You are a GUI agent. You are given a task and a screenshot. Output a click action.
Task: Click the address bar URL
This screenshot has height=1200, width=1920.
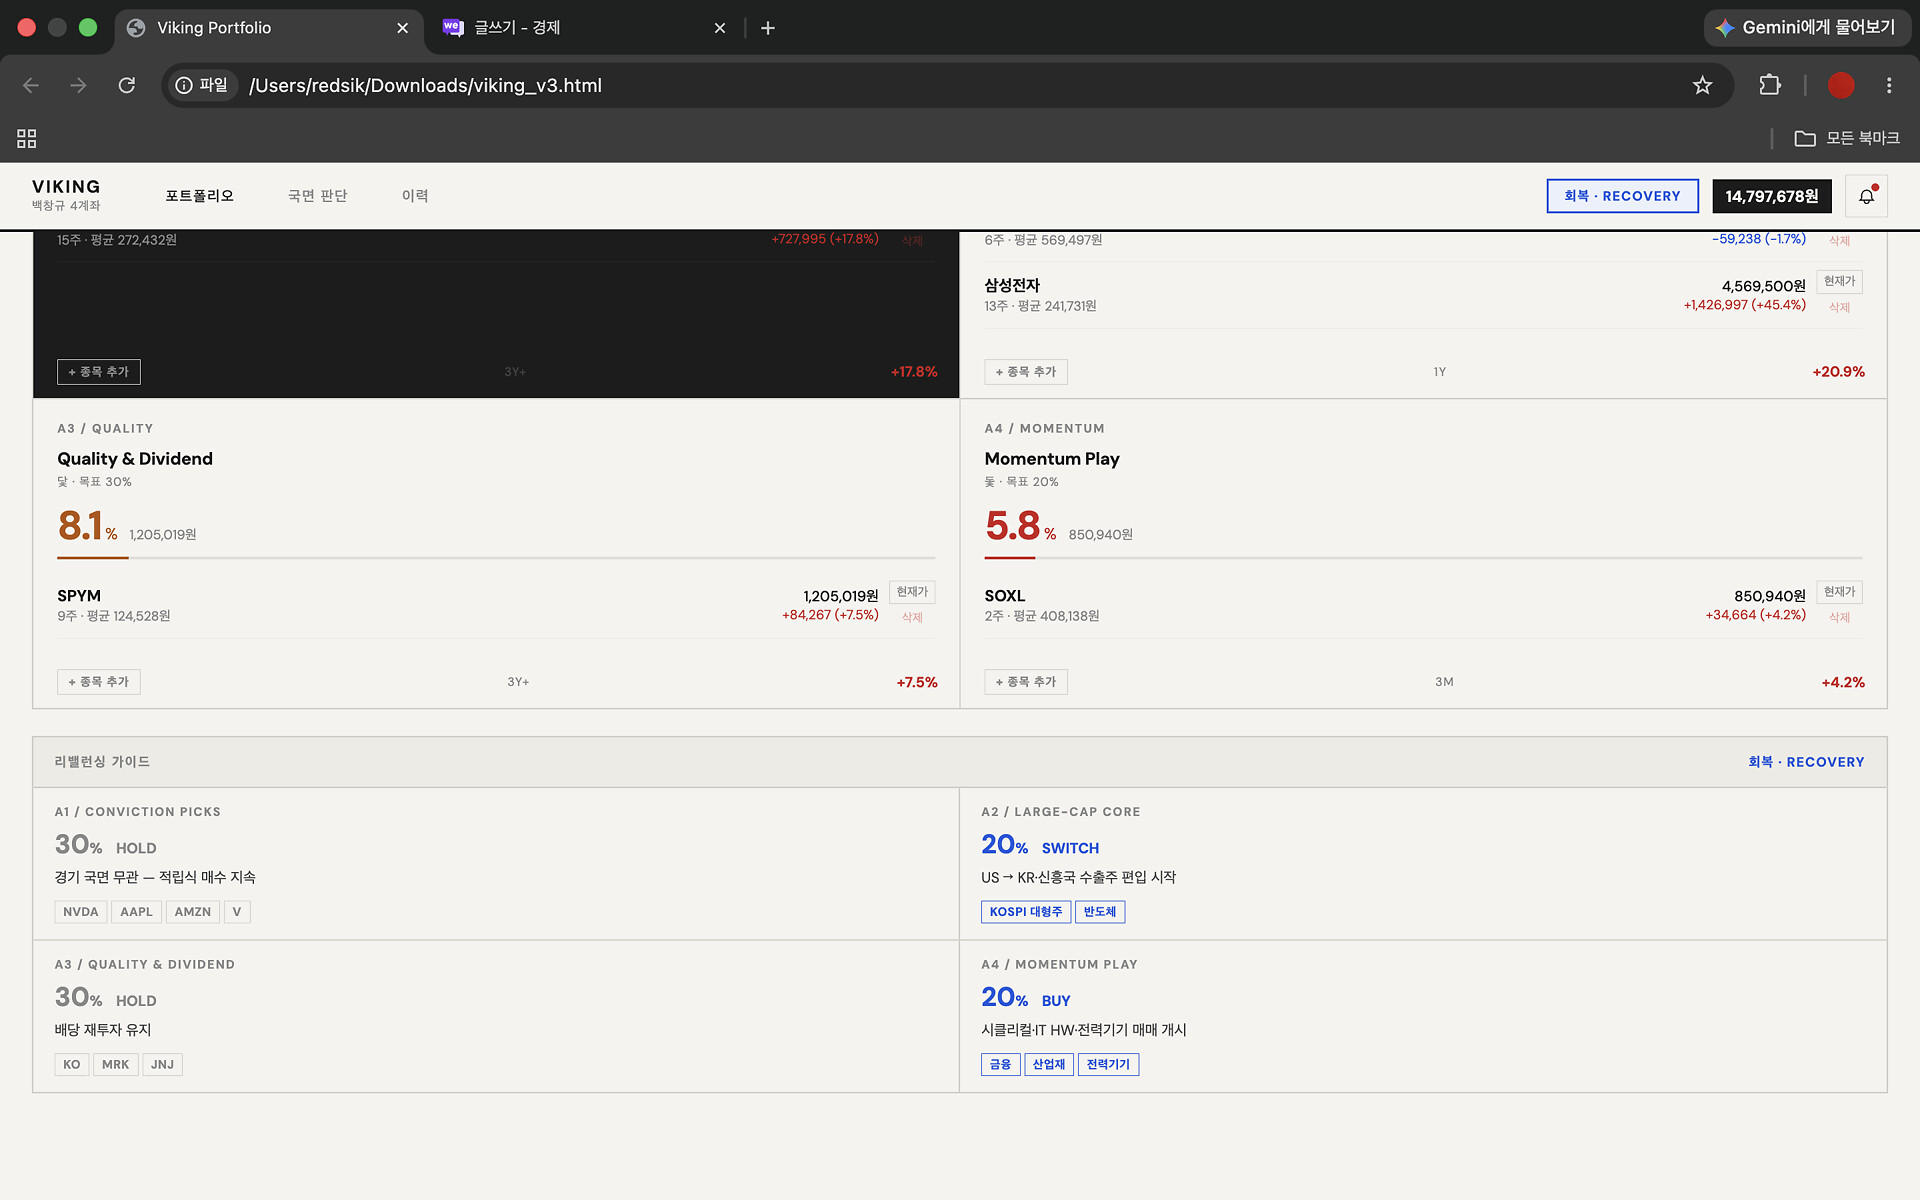pos(425,85)
